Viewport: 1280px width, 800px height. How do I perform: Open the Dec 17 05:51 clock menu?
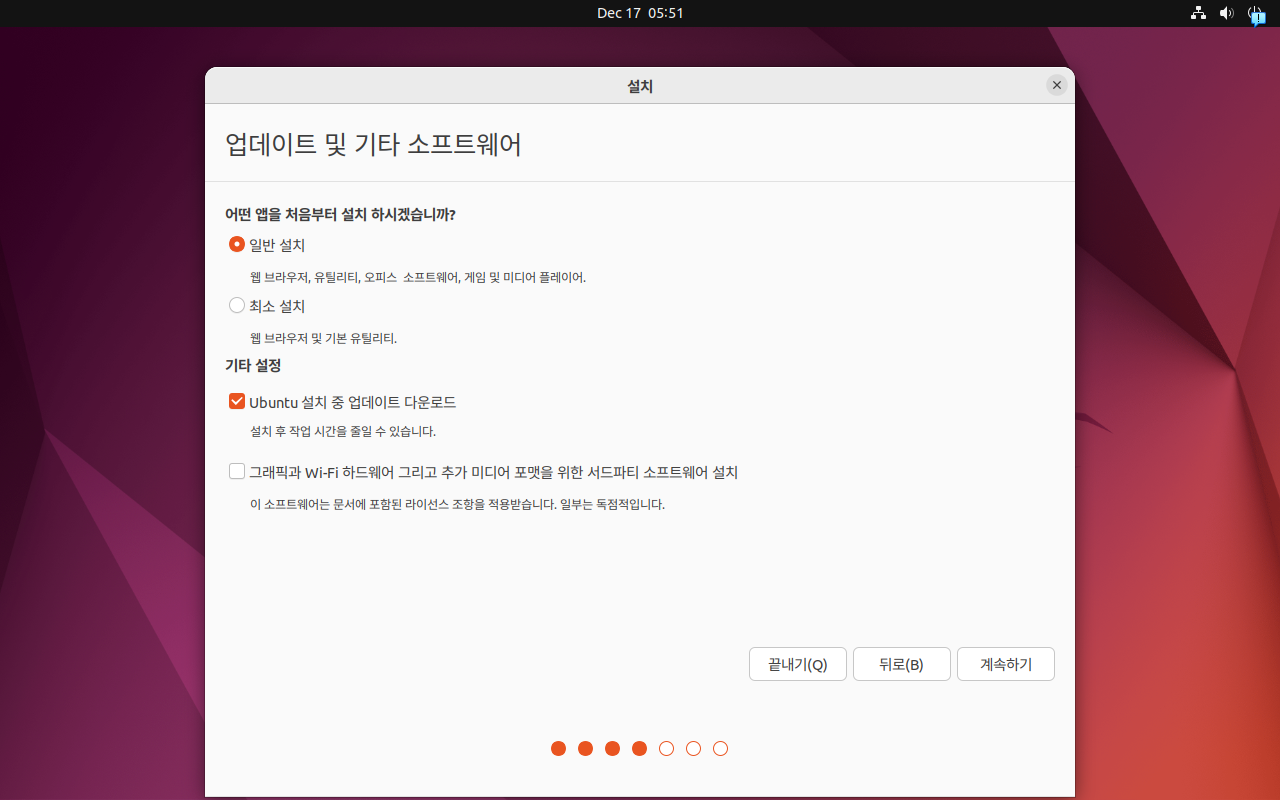pos(640,13)
